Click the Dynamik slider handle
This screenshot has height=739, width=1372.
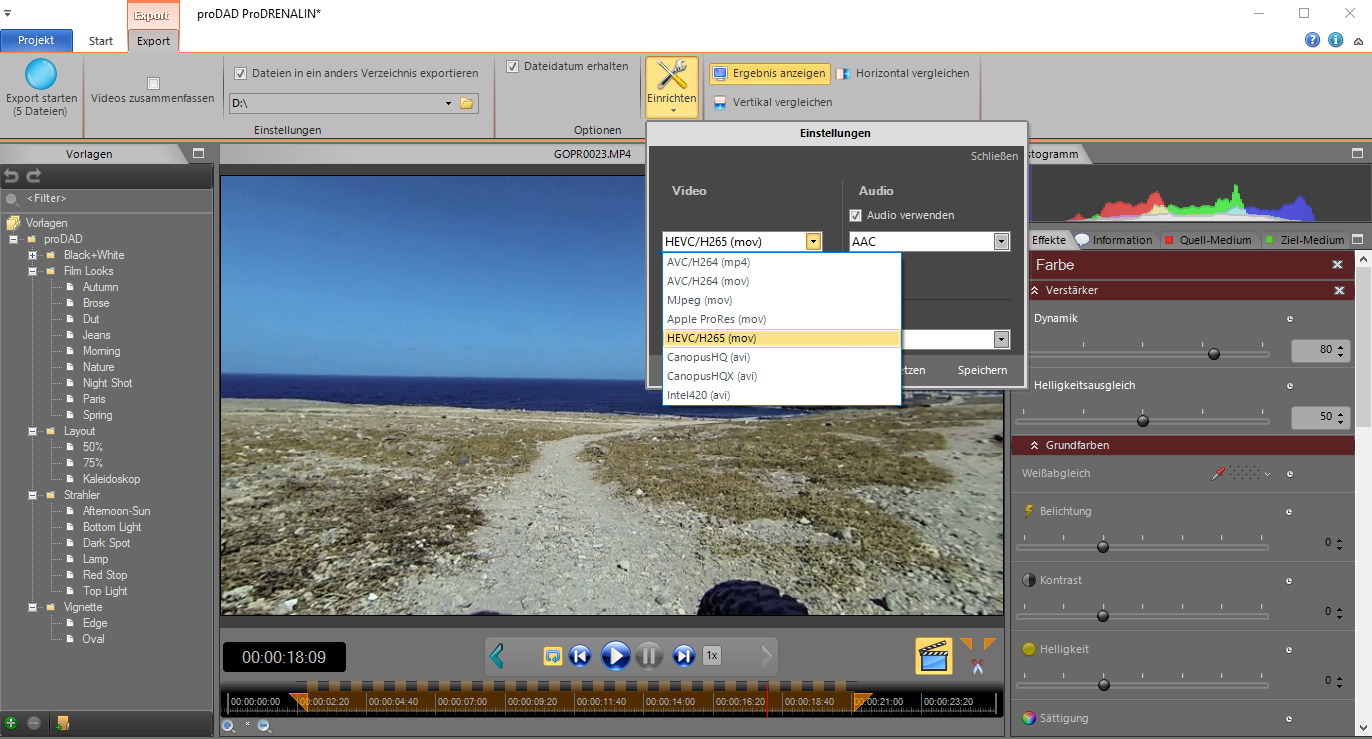coord(1214,353)
